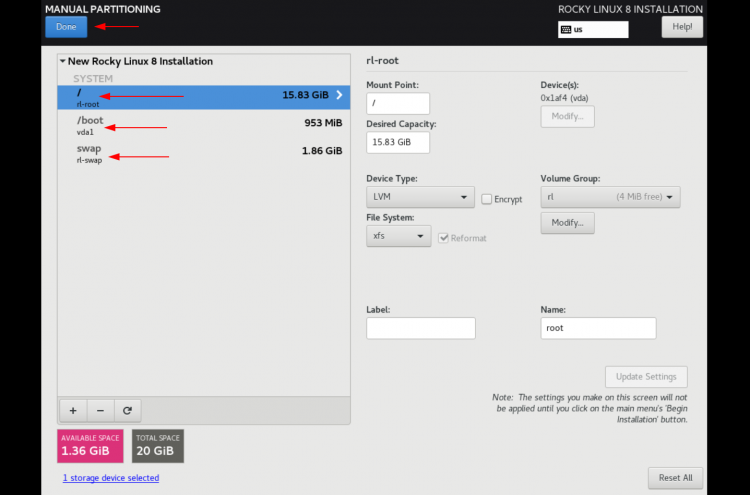750x495 pixels.
Task: Add a new mount point with plus icon
Action: coord(73,410)
